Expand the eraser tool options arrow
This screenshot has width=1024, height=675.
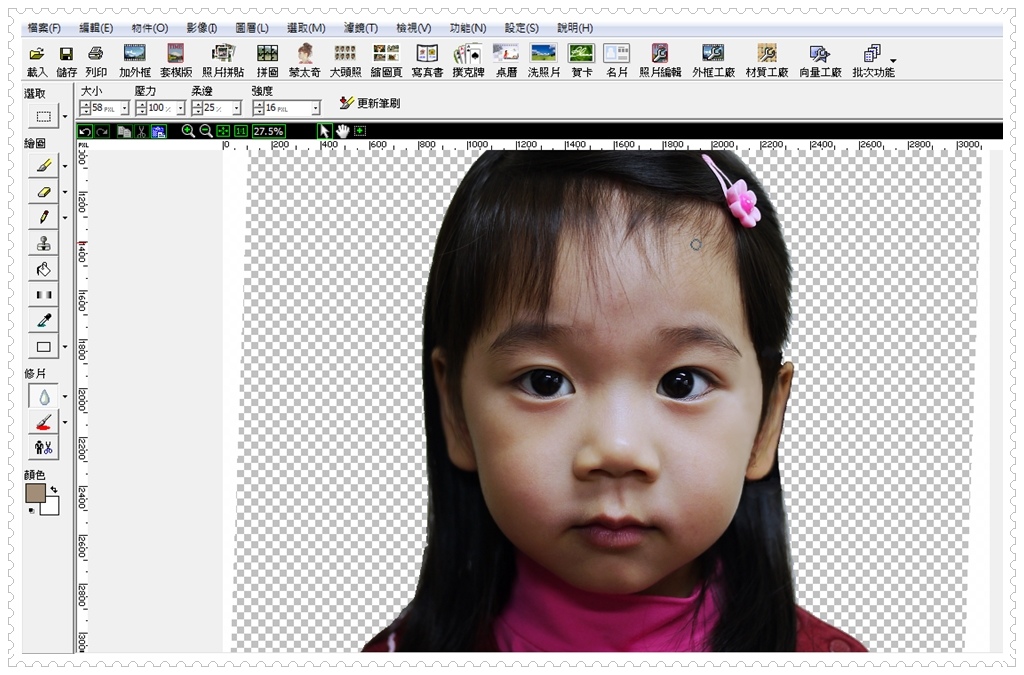coord(65,192)
